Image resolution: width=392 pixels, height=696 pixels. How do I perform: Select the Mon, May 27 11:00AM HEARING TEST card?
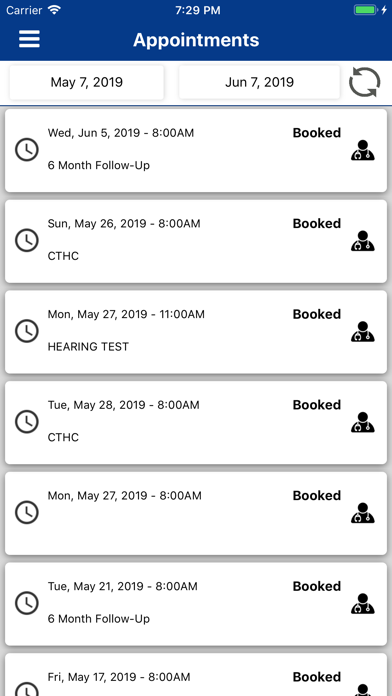196,332
